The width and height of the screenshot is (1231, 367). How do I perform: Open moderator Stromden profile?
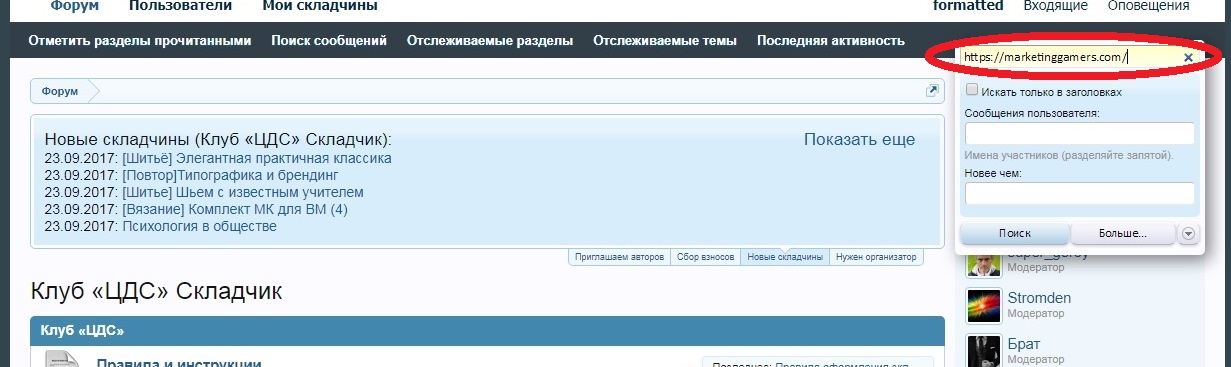click(1039, 298)
